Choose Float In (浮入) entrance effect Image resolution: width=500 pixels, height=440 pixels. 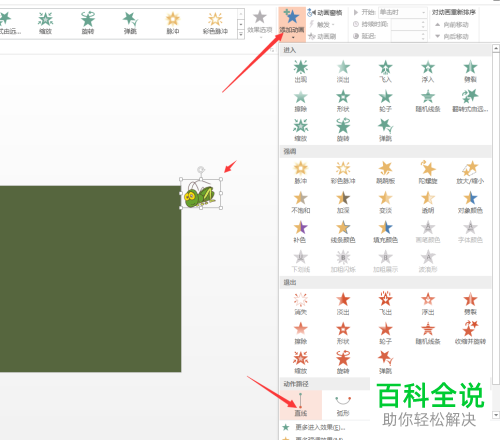(428, 71)
